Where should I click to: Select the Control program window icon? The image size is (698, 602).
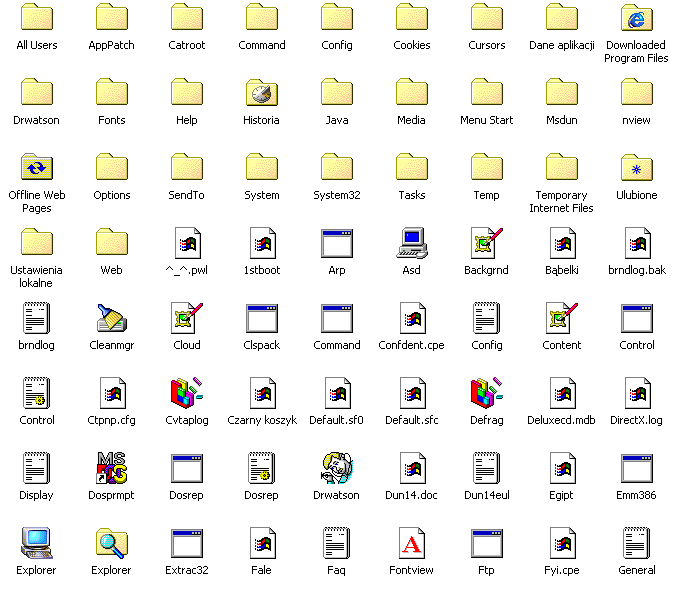(x=637, y=318)
